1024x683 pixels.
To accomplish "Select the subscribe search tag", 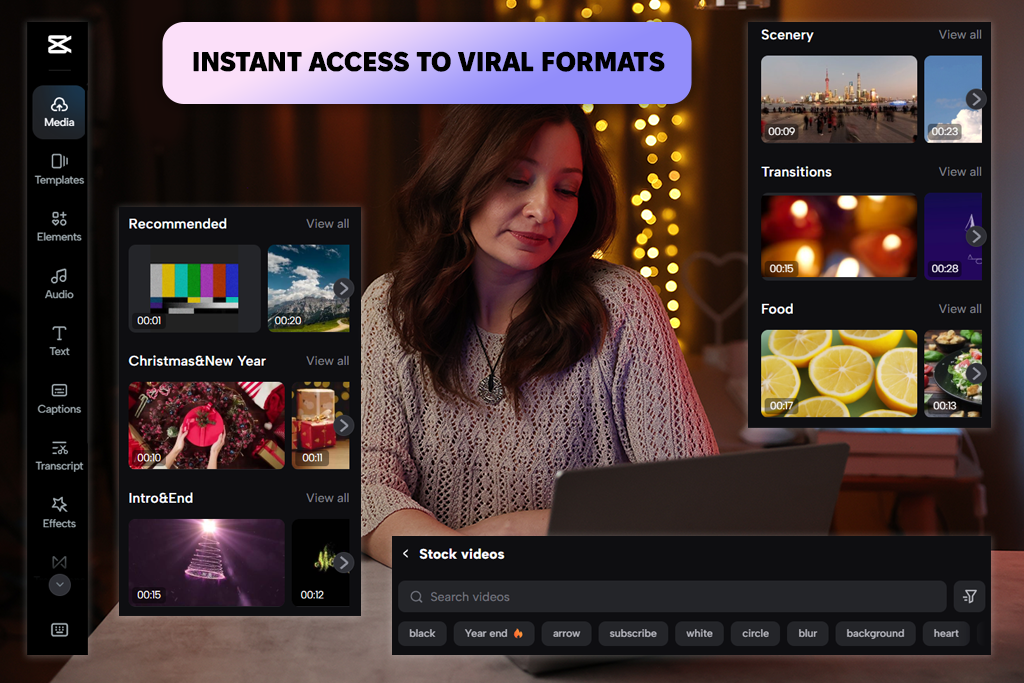I will tap(633, 633).
